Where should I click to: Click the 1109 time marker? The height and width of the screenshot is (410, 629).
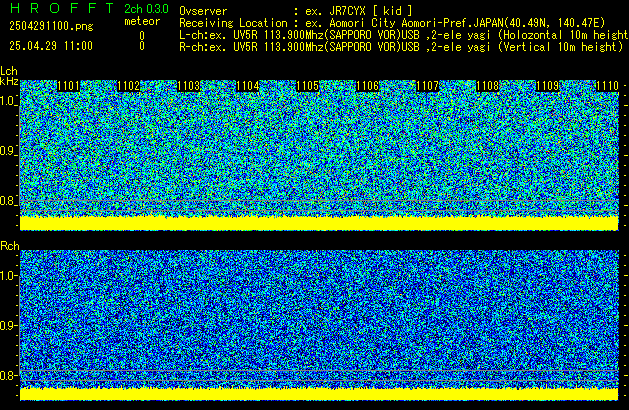click(547, 86)
